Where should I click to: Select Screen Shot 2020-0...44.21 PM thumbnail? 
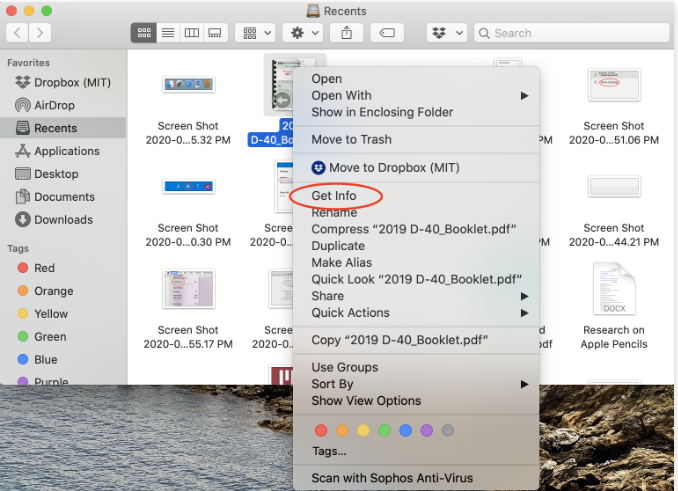pos(614,187)
